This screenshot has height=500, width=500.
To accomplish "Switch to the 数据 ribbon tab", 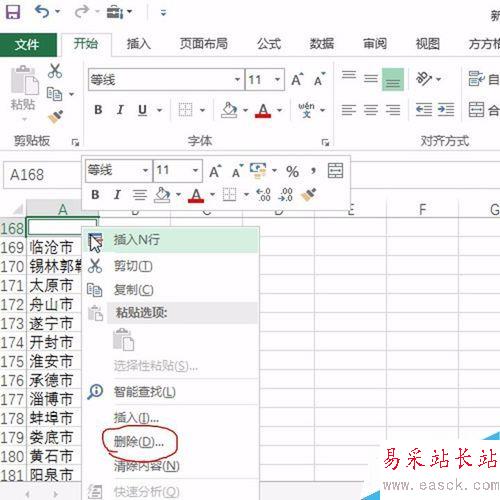I will [x=322, y=44].
